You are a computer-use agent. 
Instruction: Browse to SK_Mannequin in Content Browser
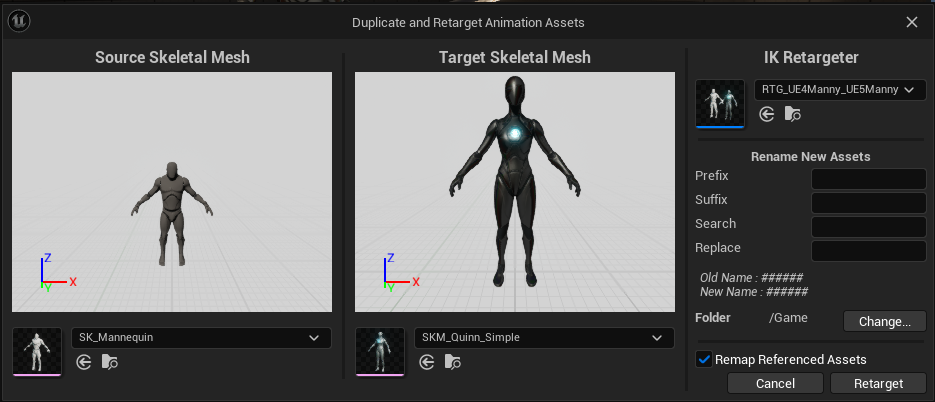(110, 361)
